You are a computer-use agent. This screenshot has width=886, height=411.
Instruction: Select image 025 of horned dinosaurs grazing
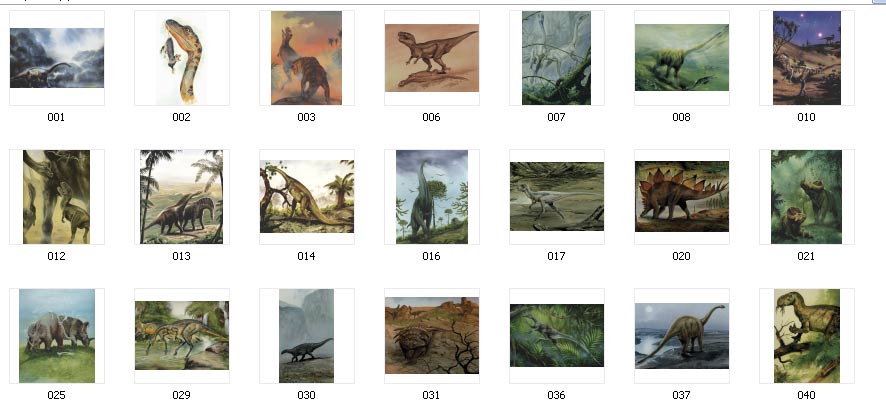coord(57,336)
